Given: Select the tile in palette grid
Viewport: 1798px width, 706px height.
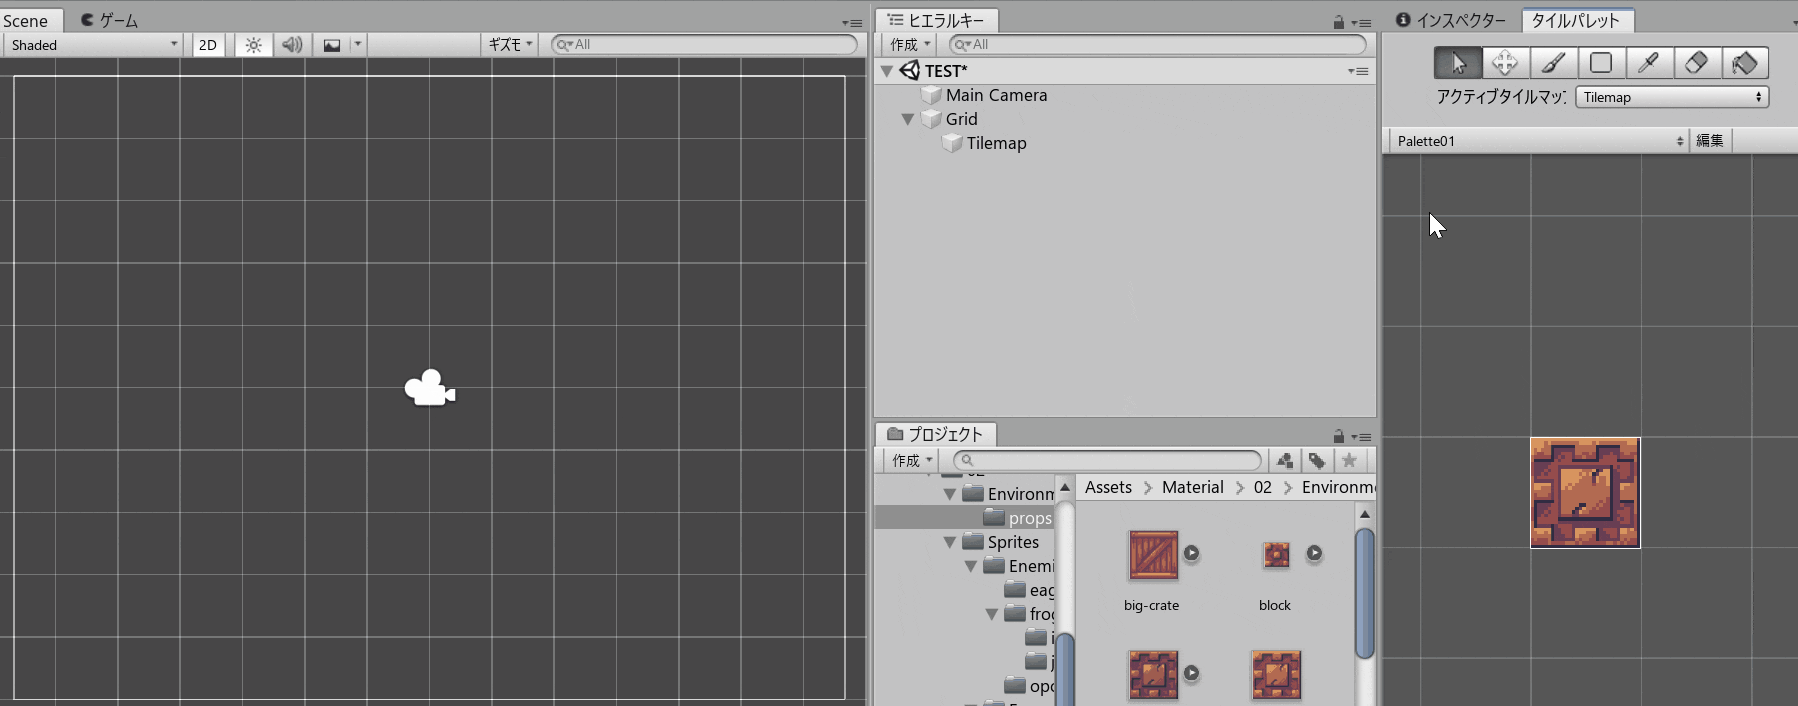Looking at the screenshot, I should pyautogui.click(x=1585, y=492).
